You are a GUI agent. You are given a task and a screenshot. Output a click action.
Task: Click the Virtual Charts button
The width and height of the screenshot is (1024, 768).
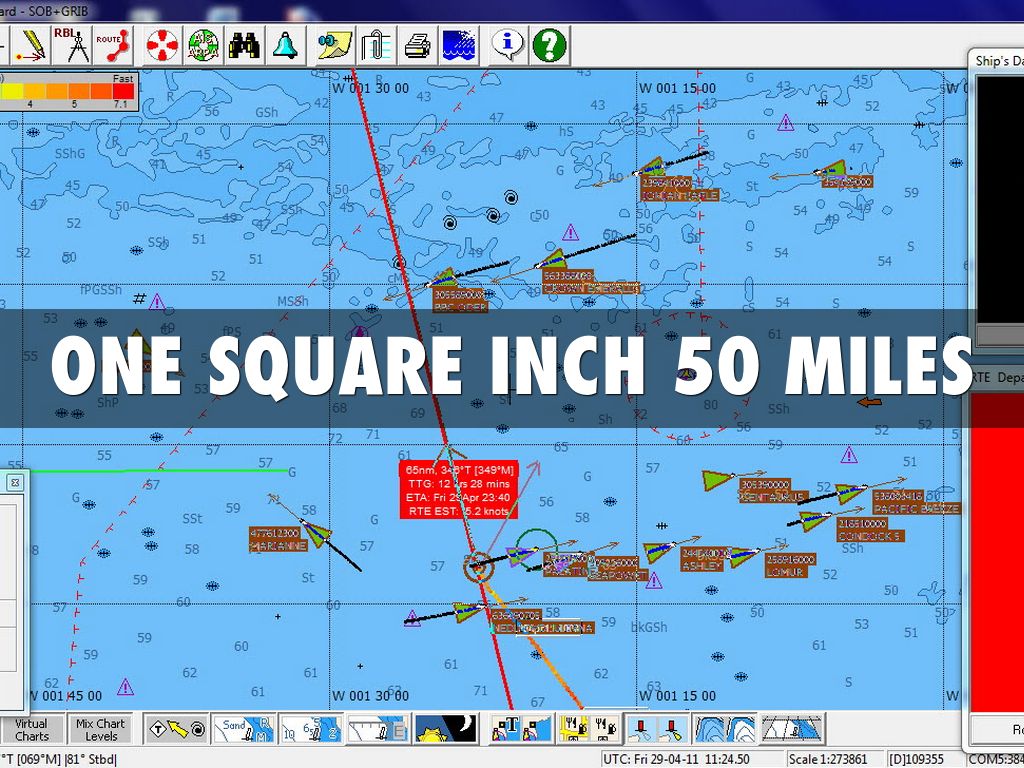[x=31, y=729]
